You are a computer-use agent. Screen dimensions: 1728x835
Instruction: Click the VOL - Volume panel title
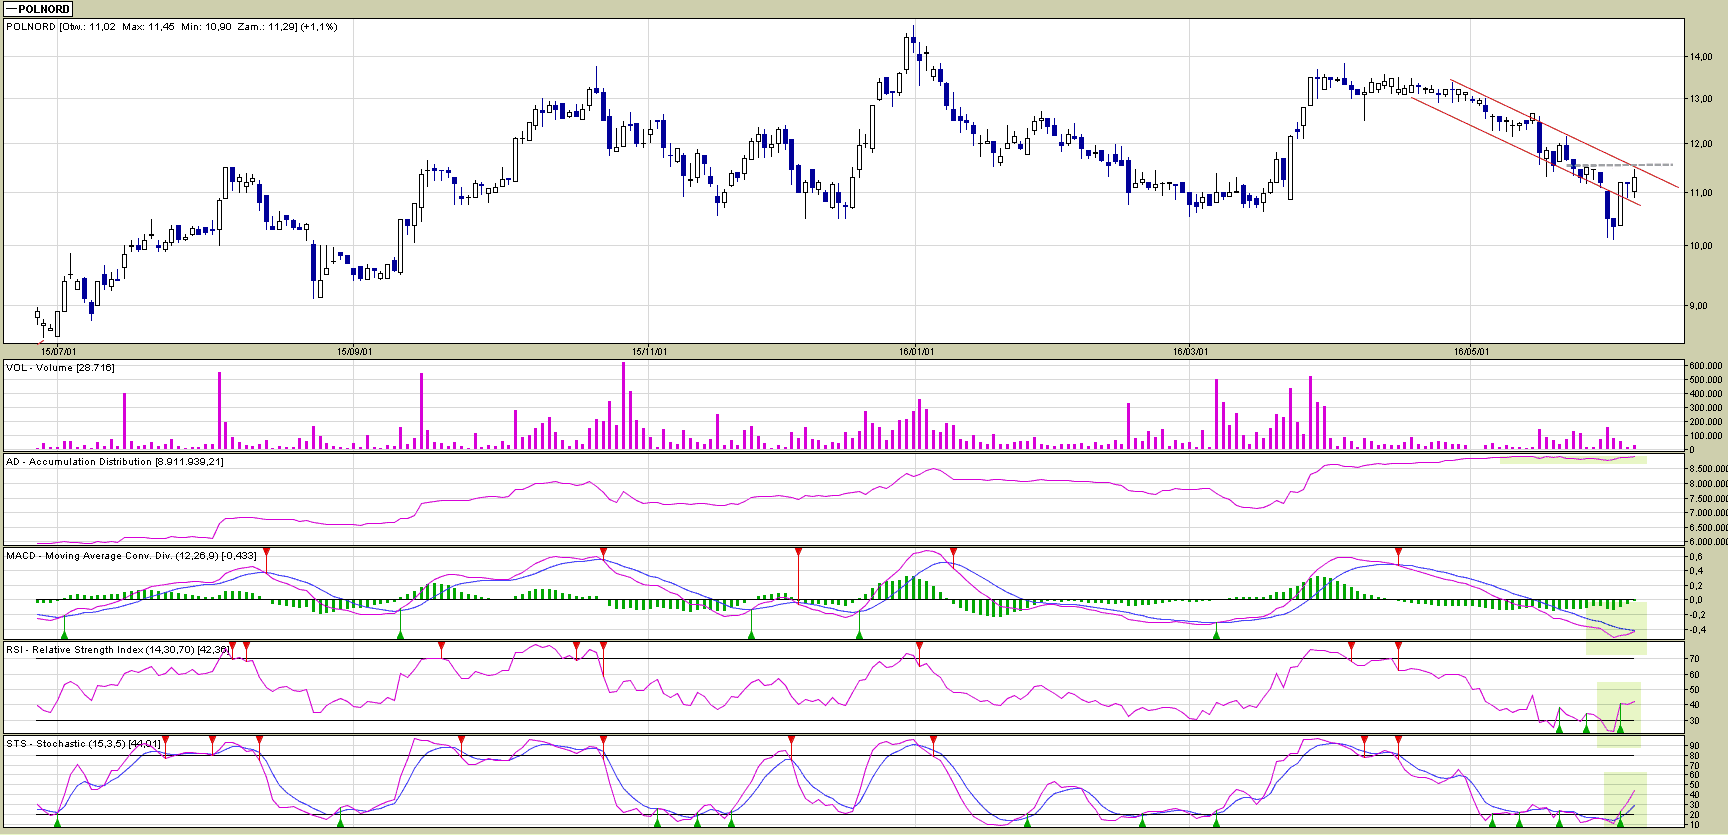pyautogui.click(x=60, y=368)
